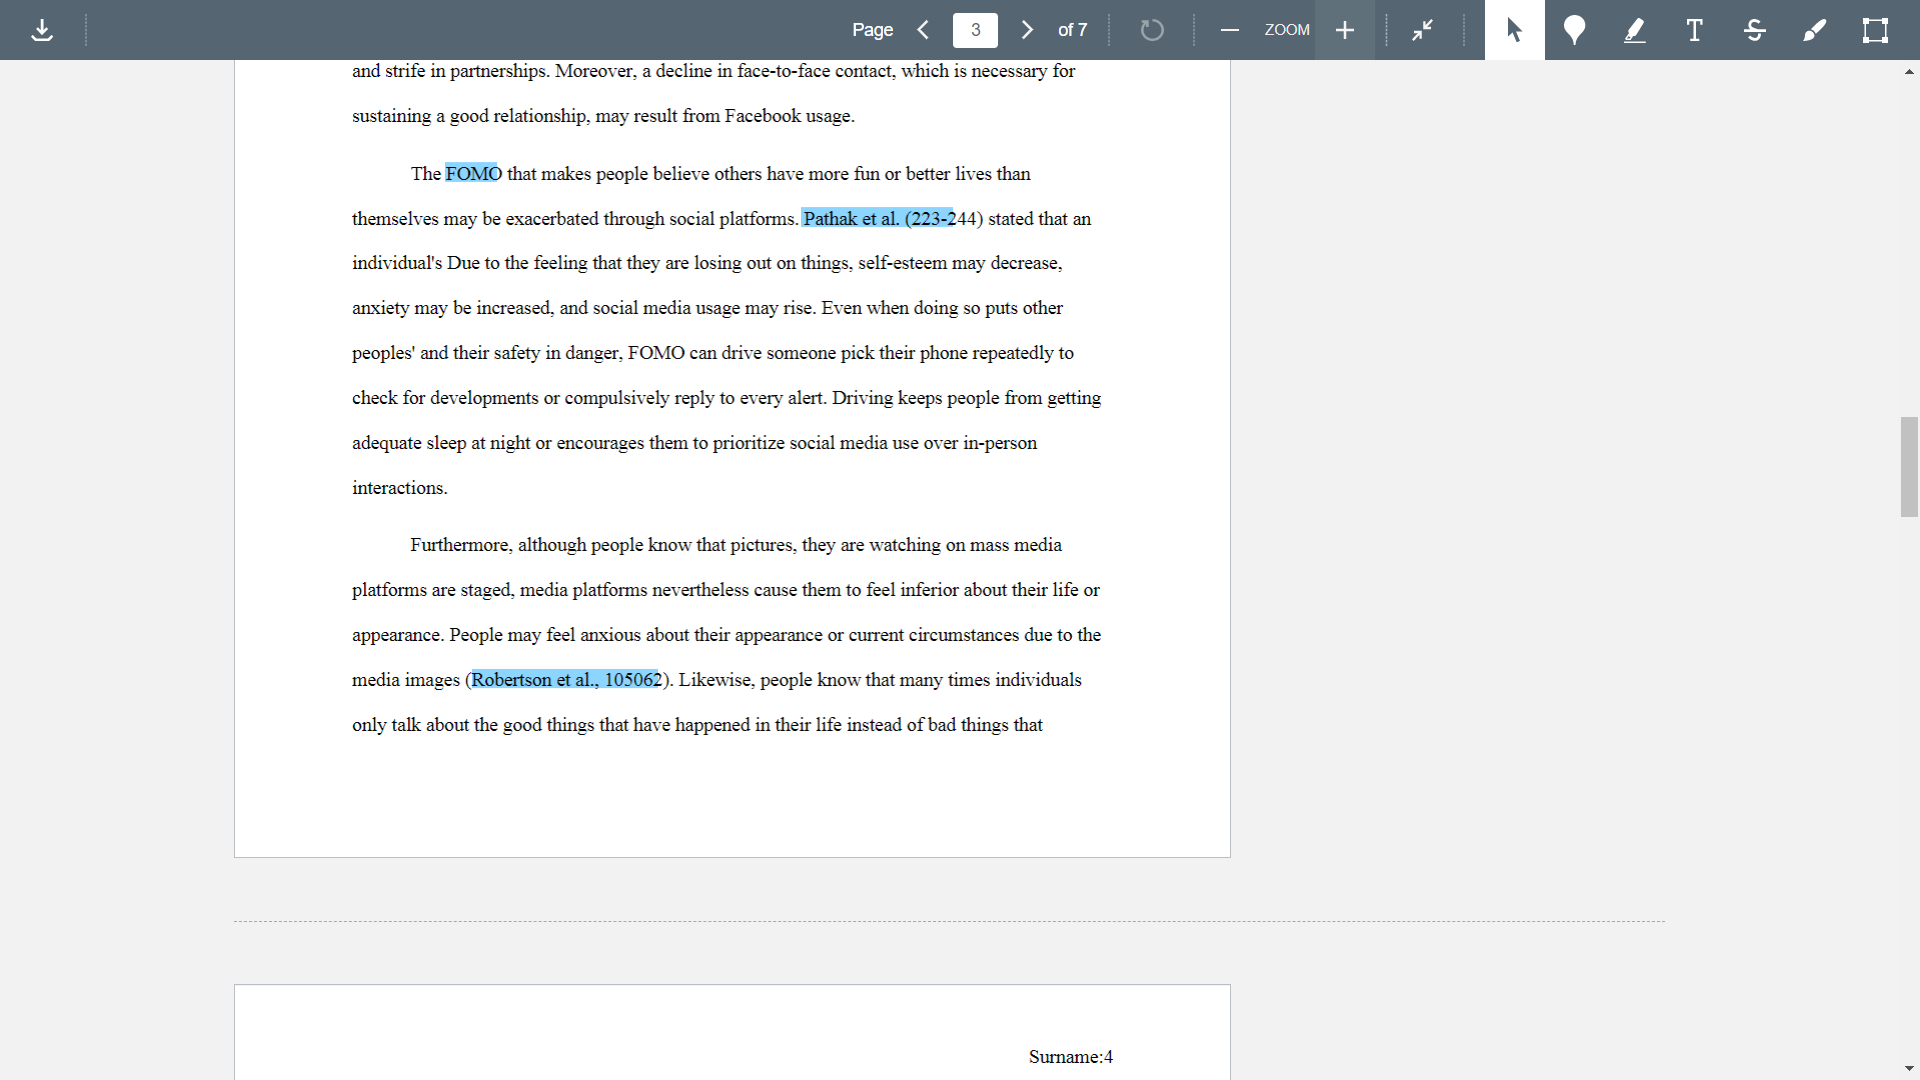Select the rectangle area selection tool
1920x1080 pixels.
tap(1875, 30)
